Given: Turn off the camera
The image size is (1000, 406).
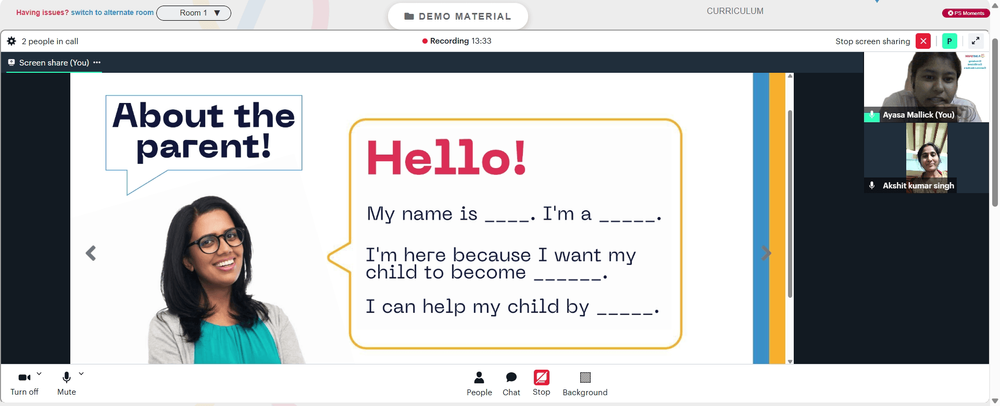Looking at the screenshot, I should (24, 384).
